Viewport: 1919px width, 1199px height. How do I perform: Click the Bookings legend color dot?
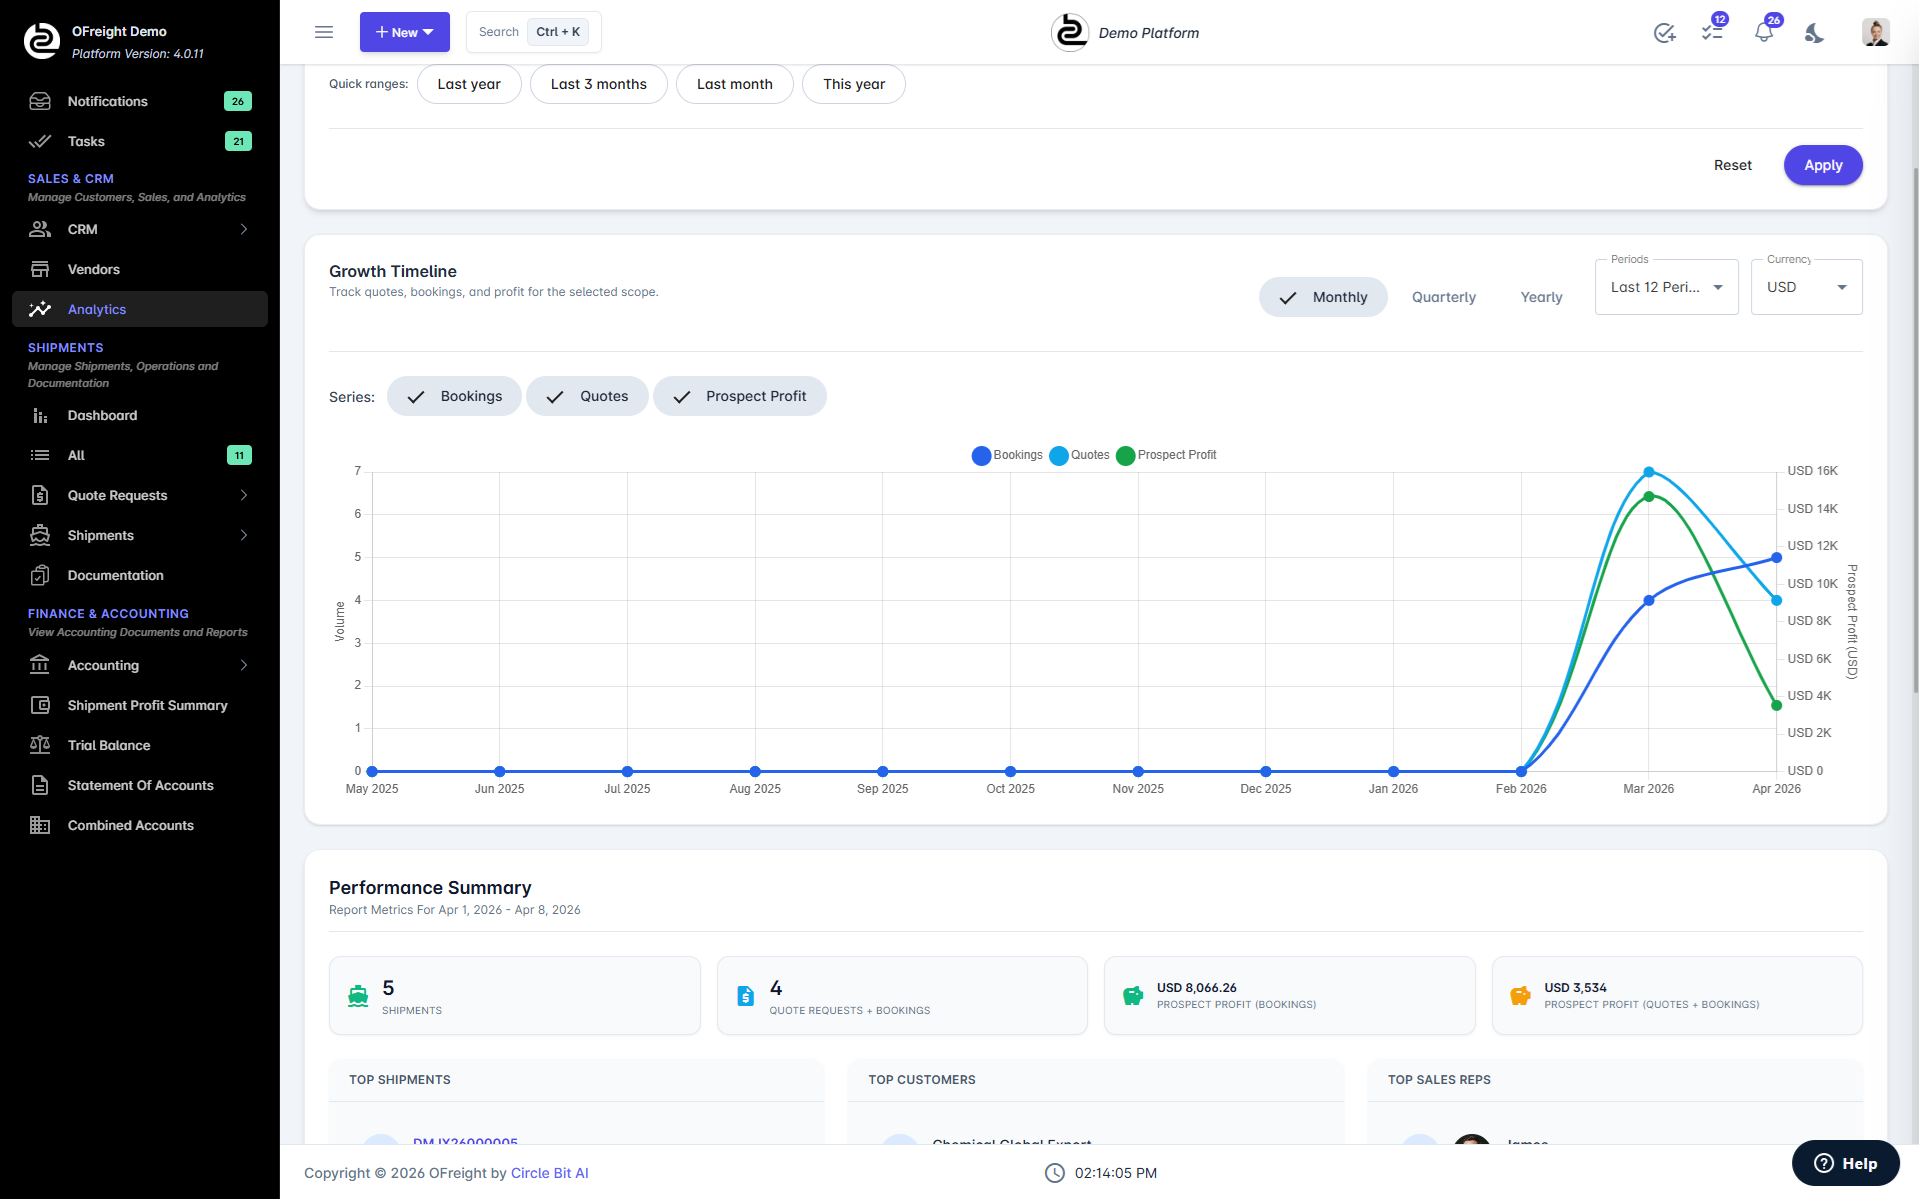tap(981, 456)
